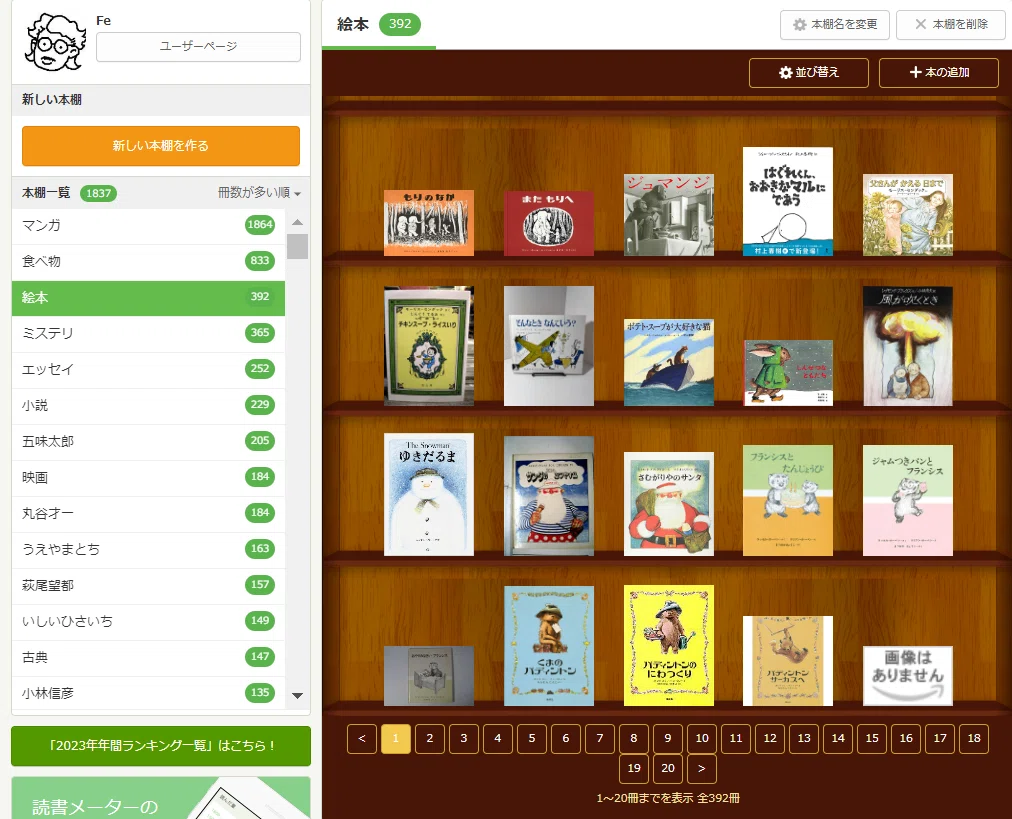Click the bookshelf list scrollbar thumb
Image resolution: width=1012 pixels, height=819 pixels.
point(298,247)
